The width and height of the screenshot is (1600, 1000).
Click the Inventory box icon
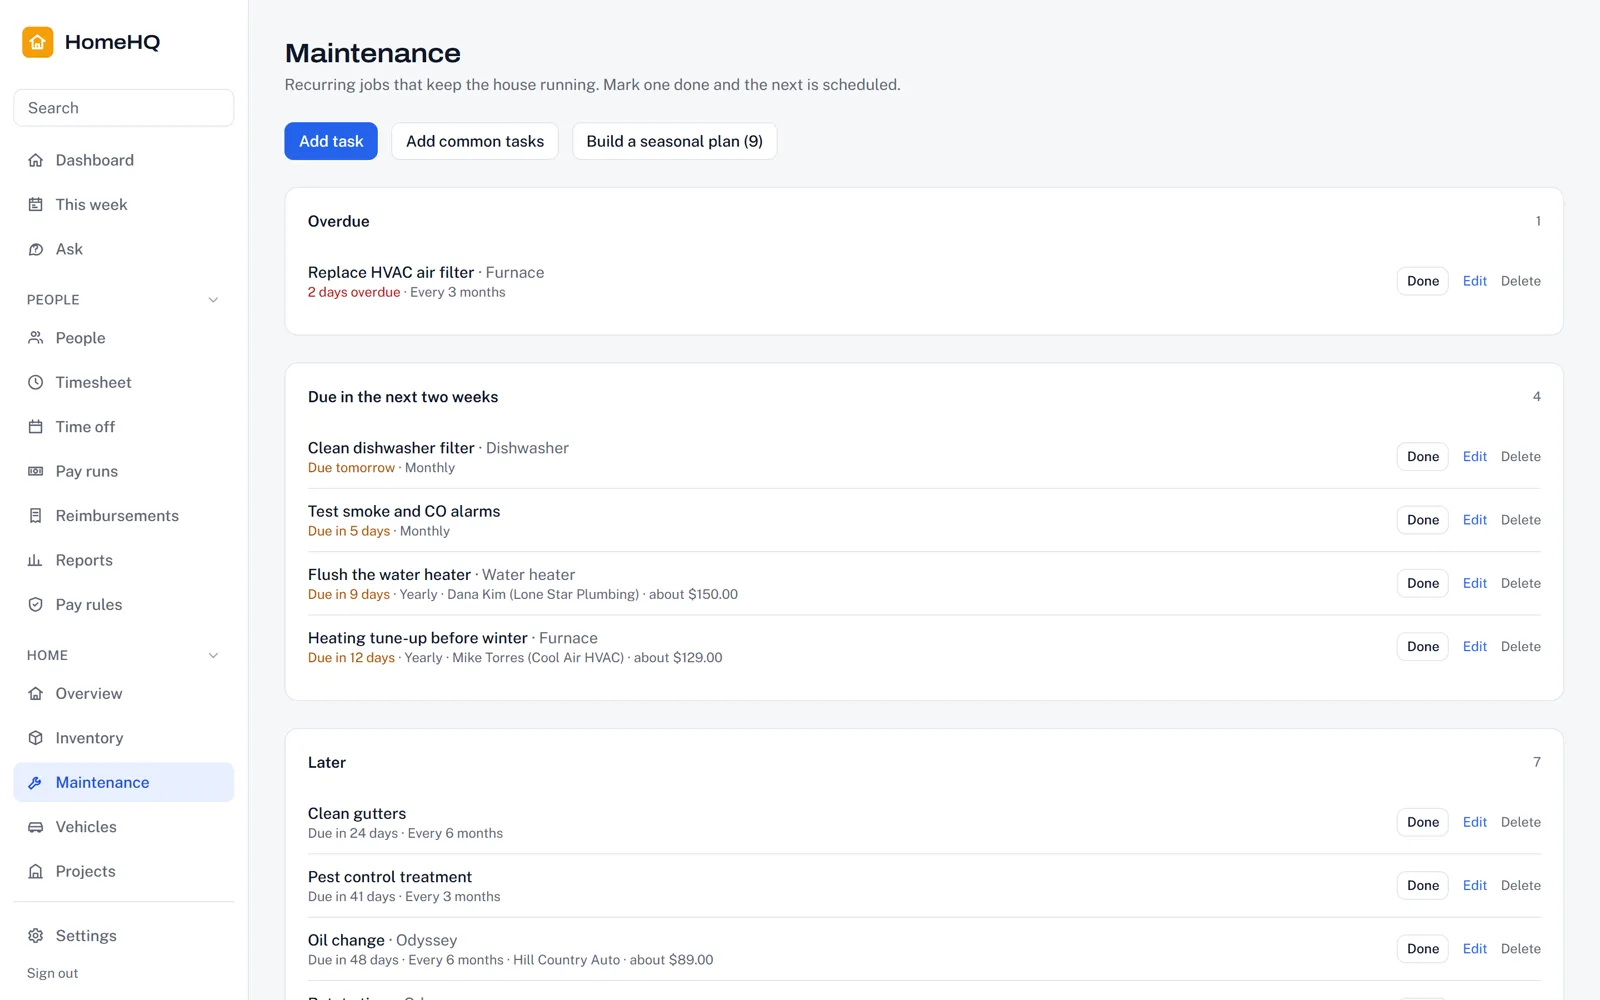tap(36, 738)
